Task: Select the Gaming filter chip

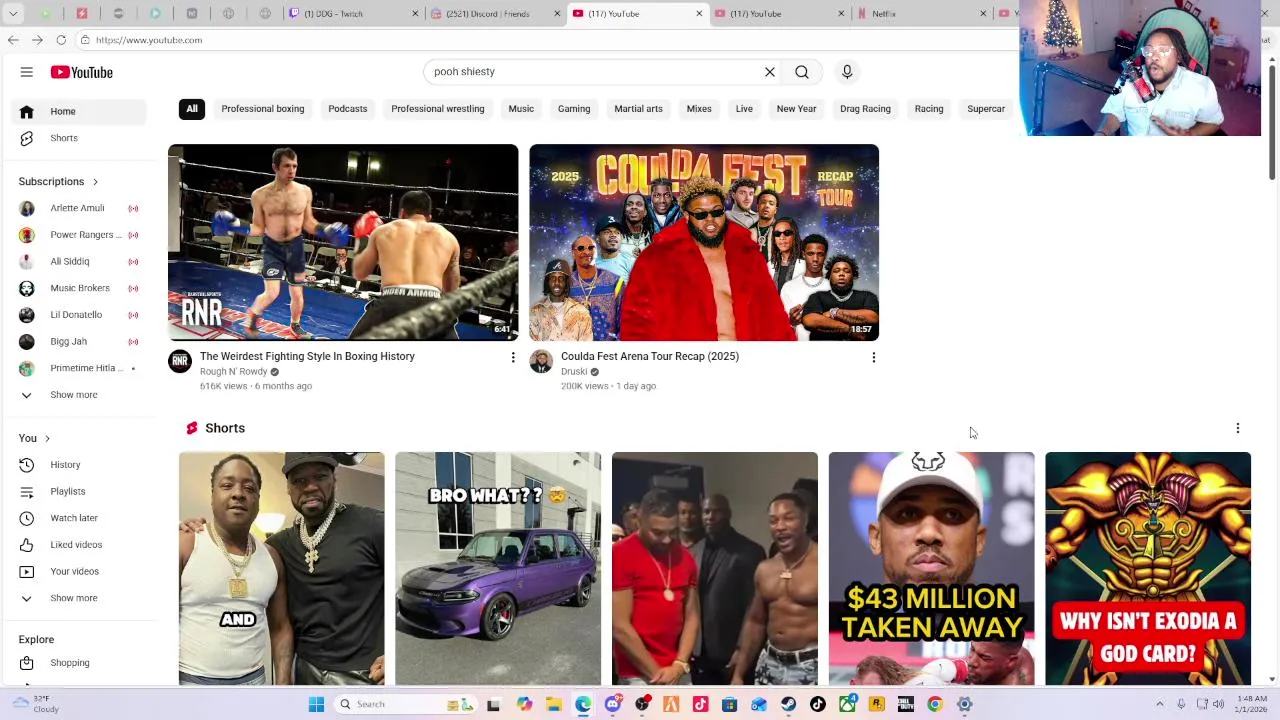Action: [574, 109]
